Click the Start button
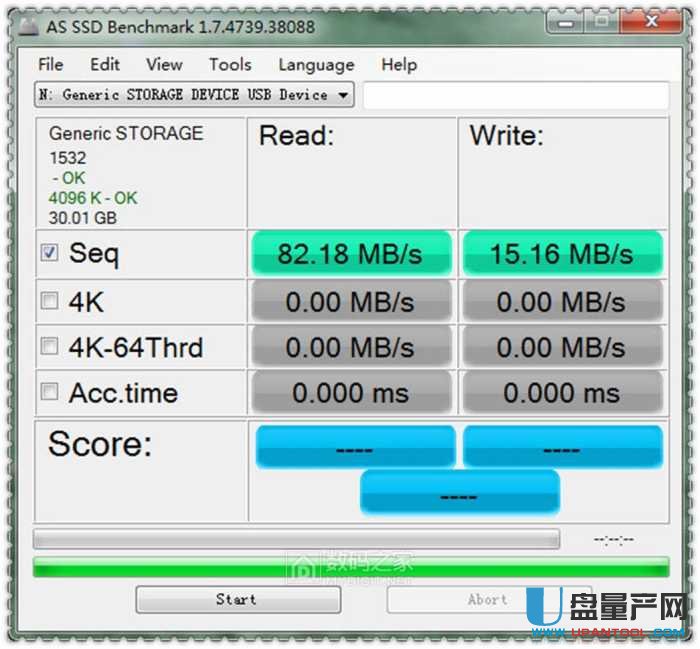700x649 pixels. pyautogui.click(x=238, y=600)
